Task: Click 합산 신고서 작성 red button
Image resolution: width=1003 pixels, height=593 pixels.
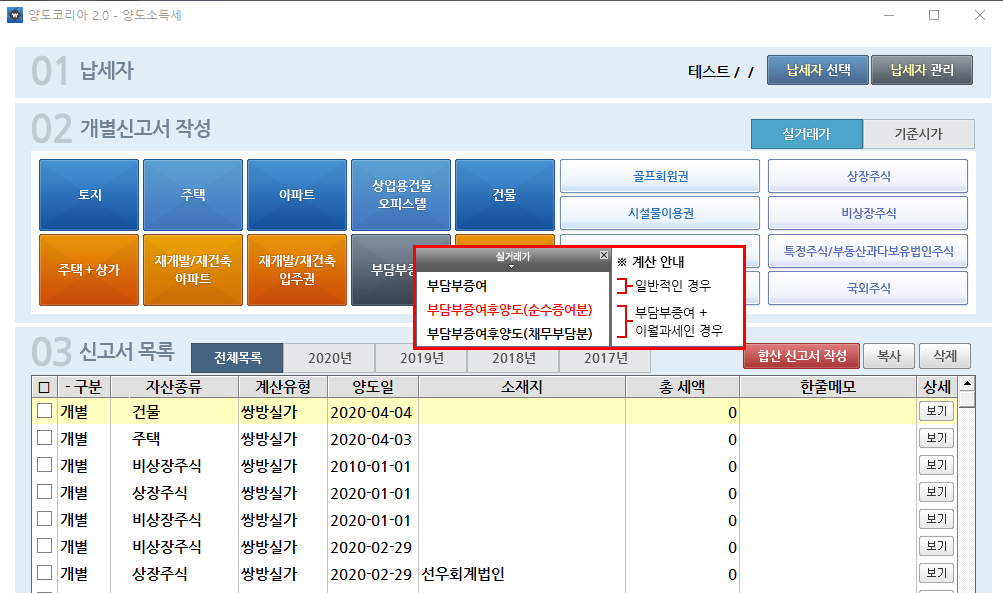Action: (x=802, y=356)
